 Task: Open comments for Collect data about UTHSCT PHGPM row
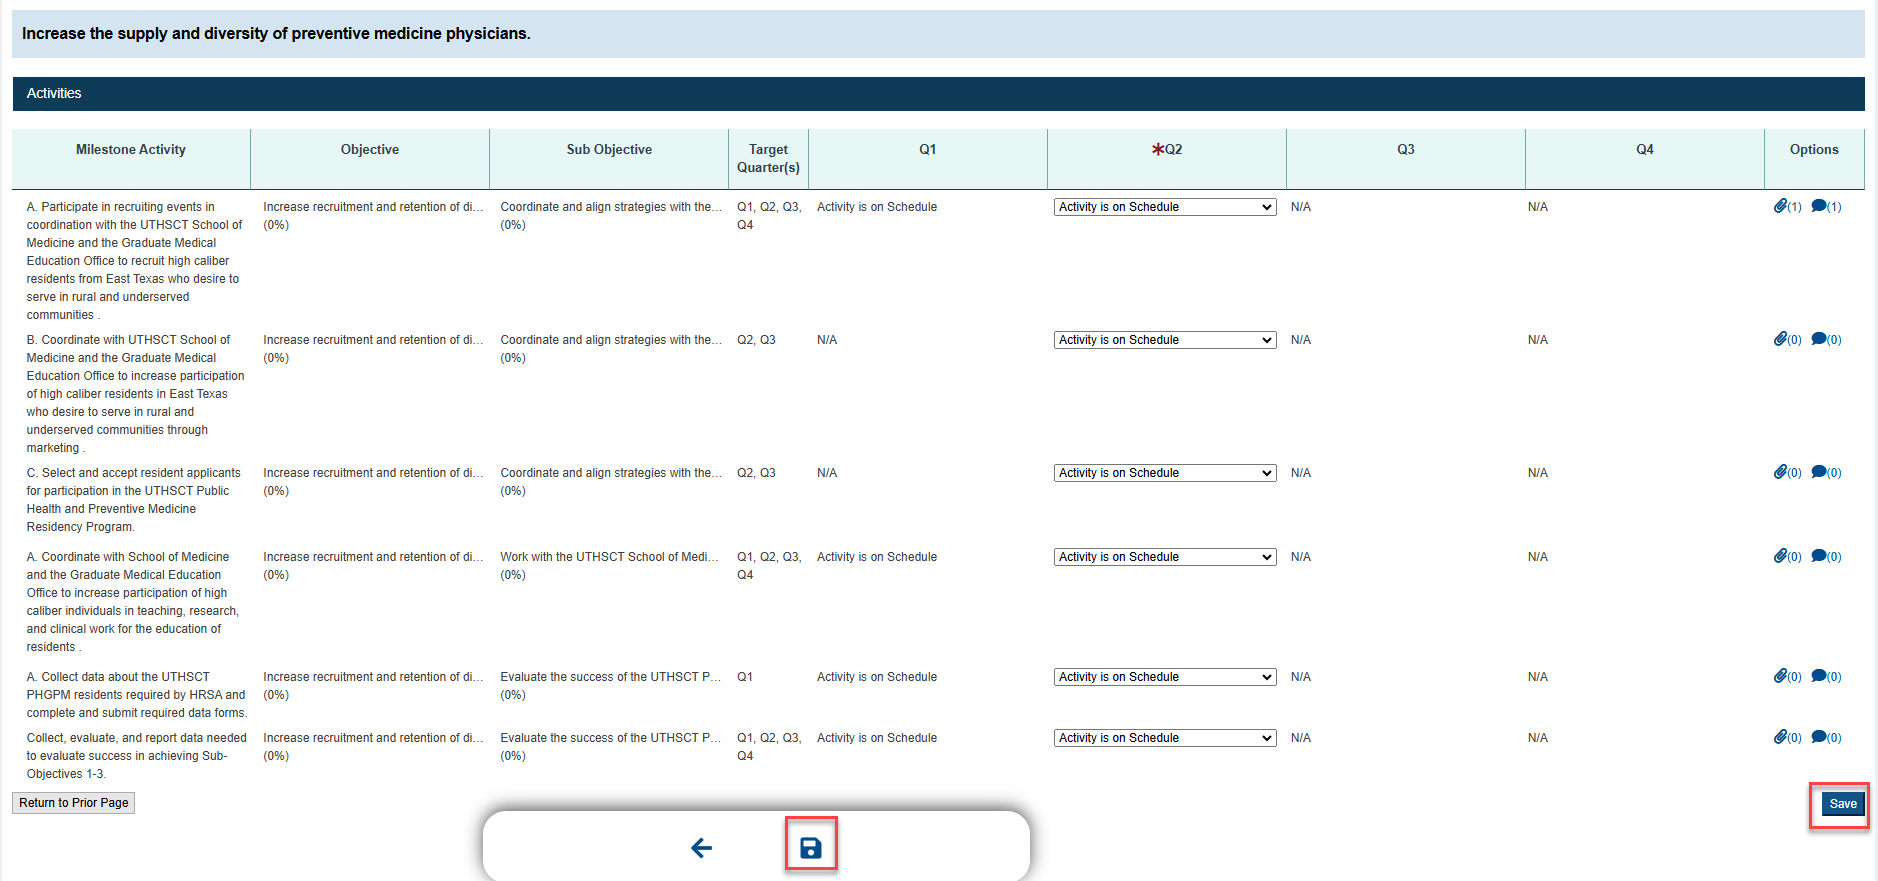click(1826, 676)
